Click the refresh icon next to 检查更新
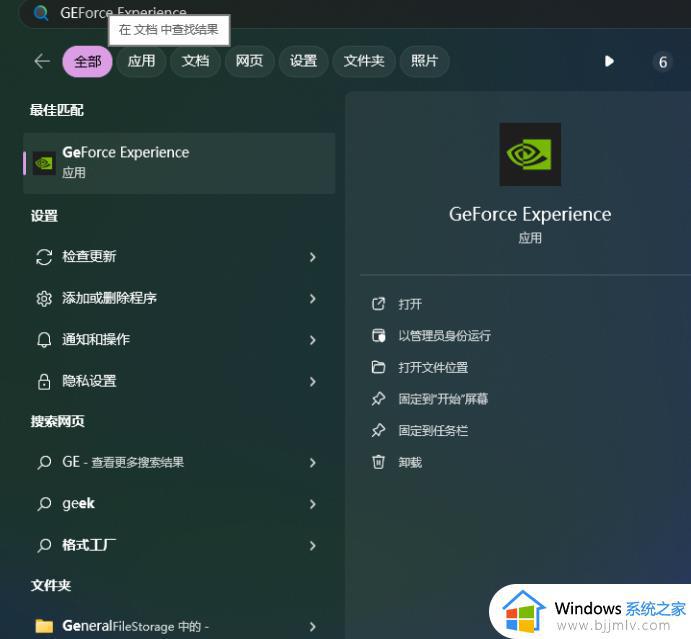691x639 pixels. click(44, 257)
